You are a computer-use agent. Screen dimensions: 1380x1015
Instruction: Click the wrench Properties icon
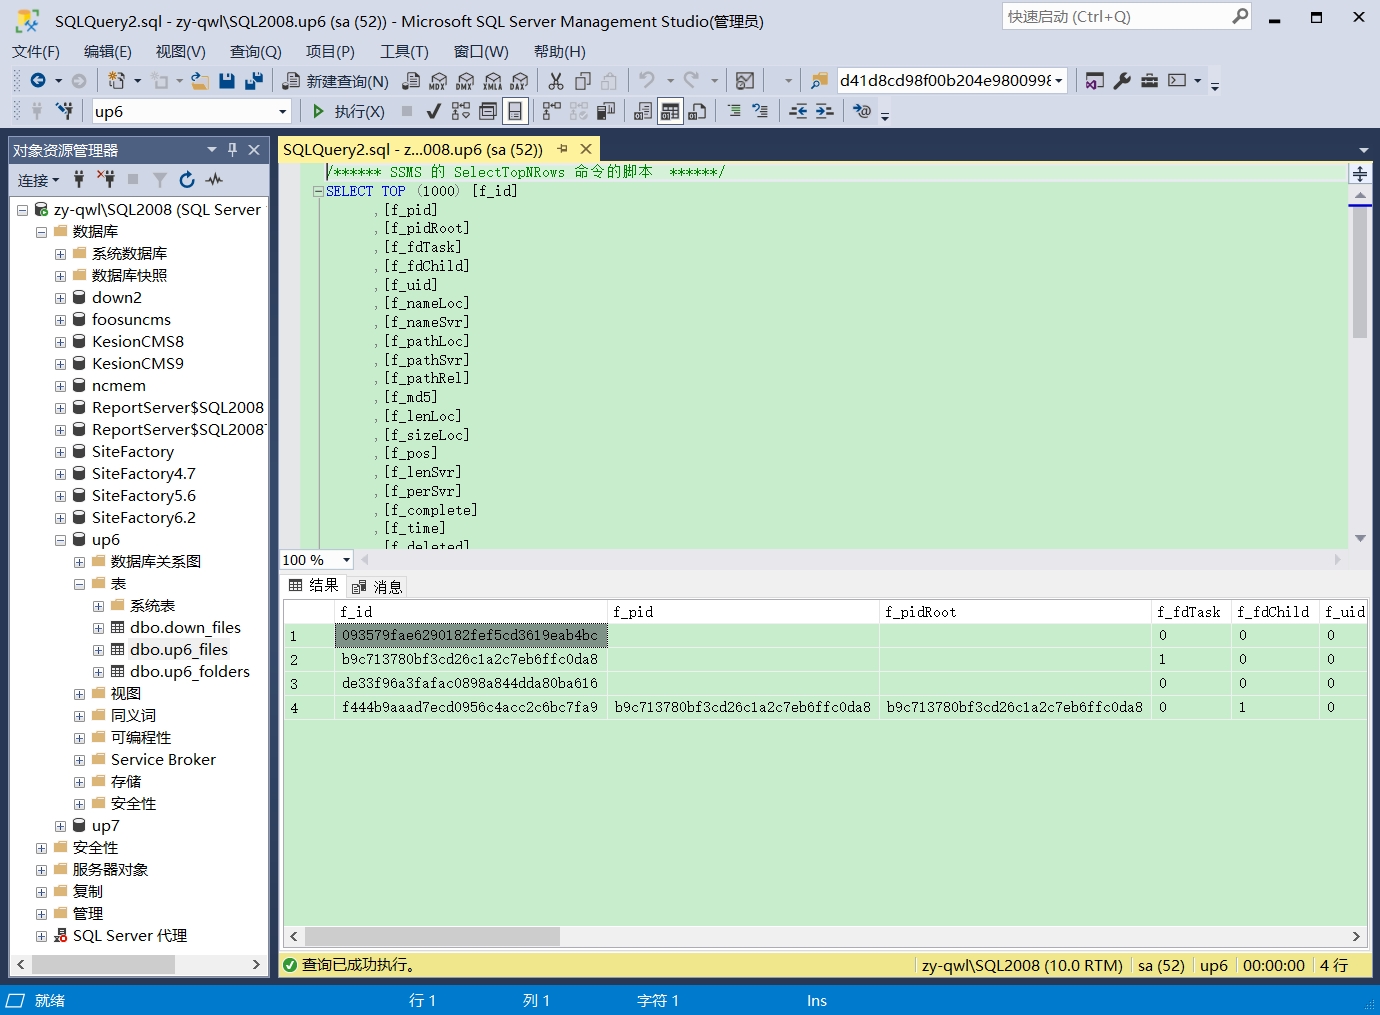(x=1122, y=81)
